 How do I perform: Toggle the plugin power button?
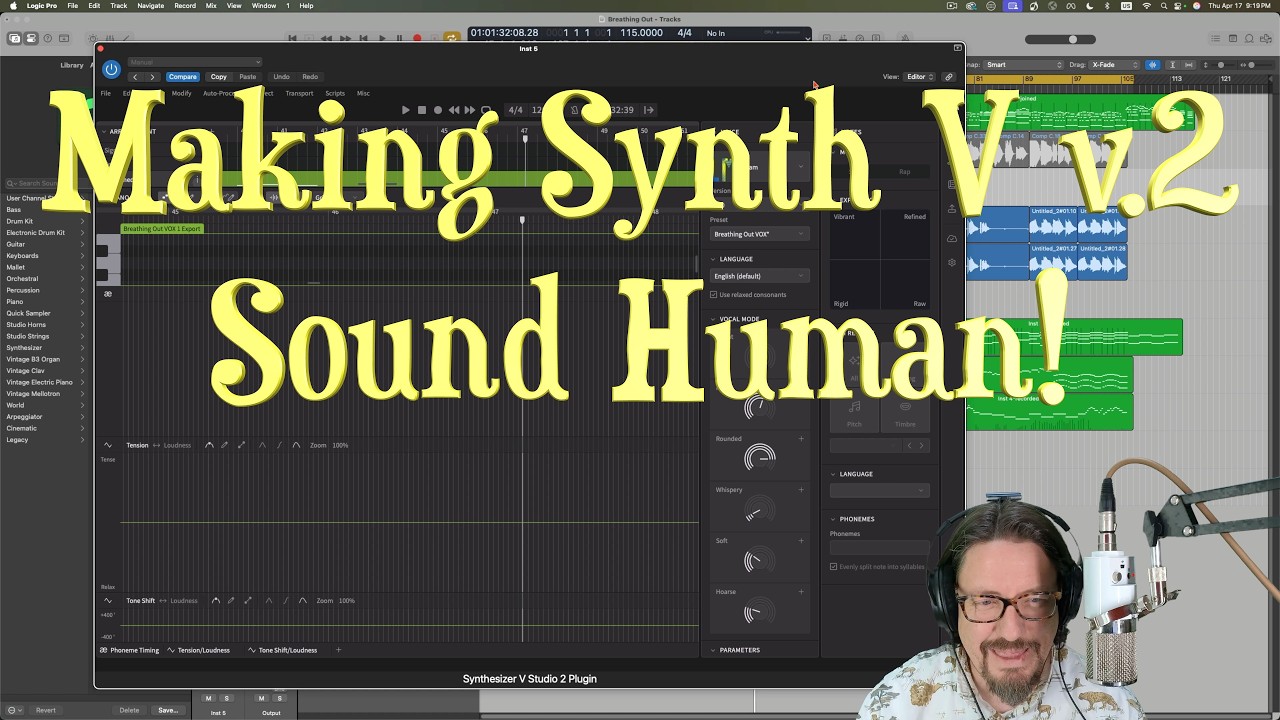[111, 69]
